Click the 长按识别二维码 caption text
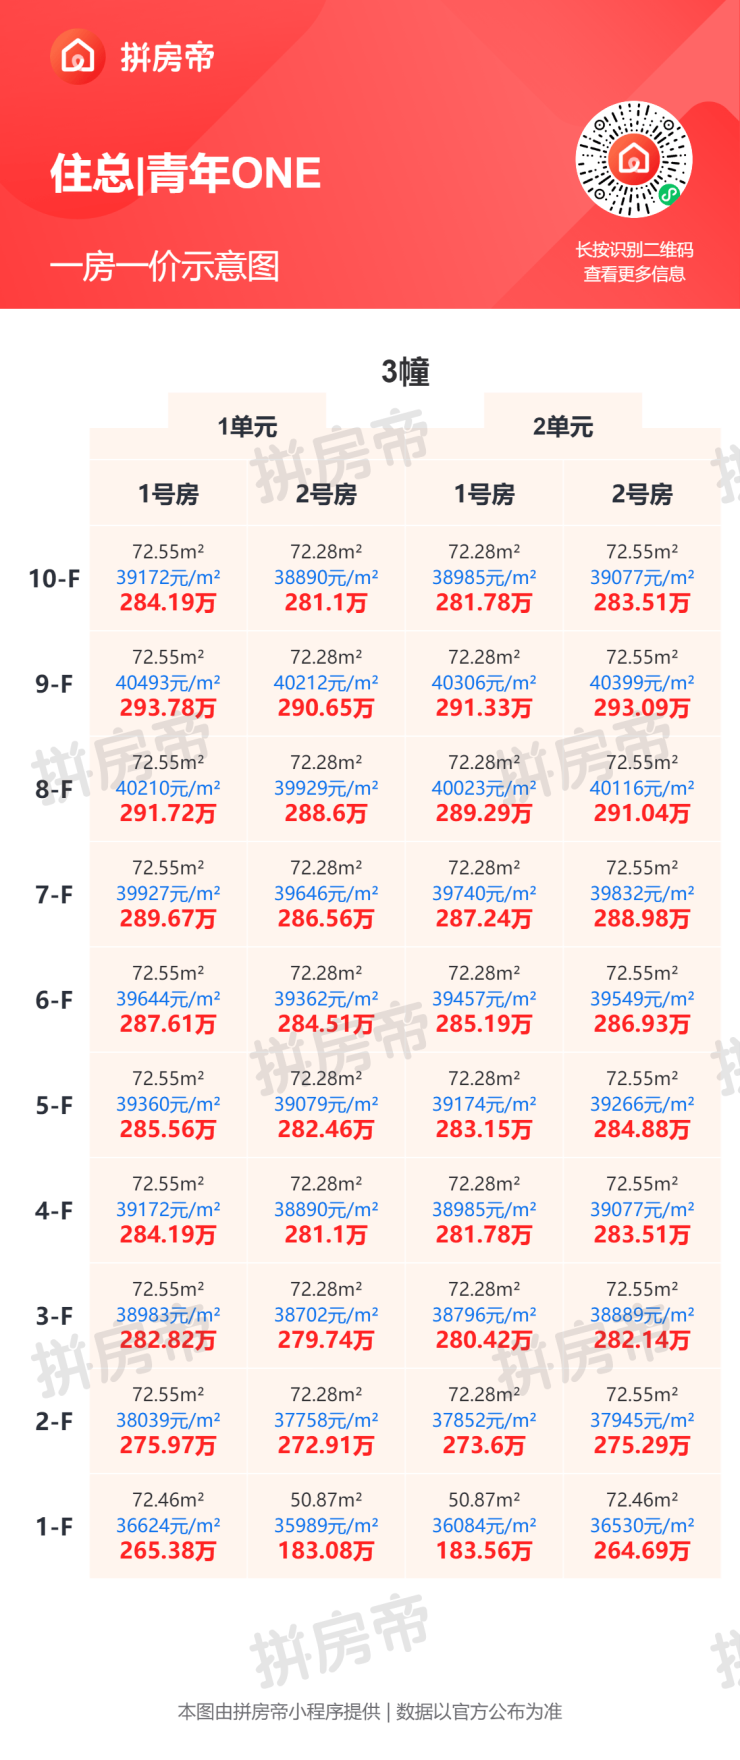 tap(634, 250)
